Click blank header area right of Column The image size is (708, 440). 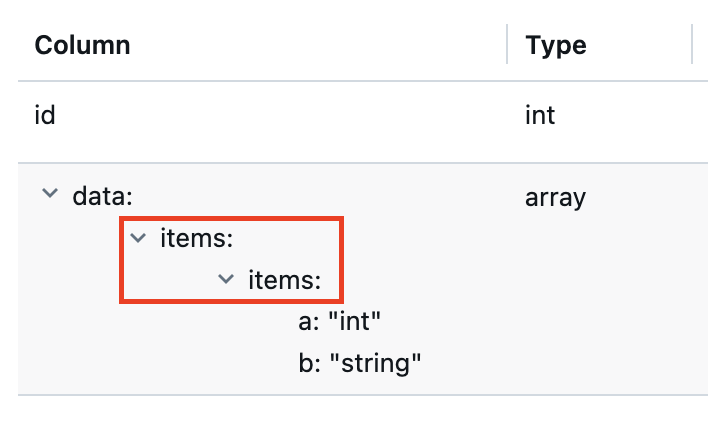[x=316, y=45]
